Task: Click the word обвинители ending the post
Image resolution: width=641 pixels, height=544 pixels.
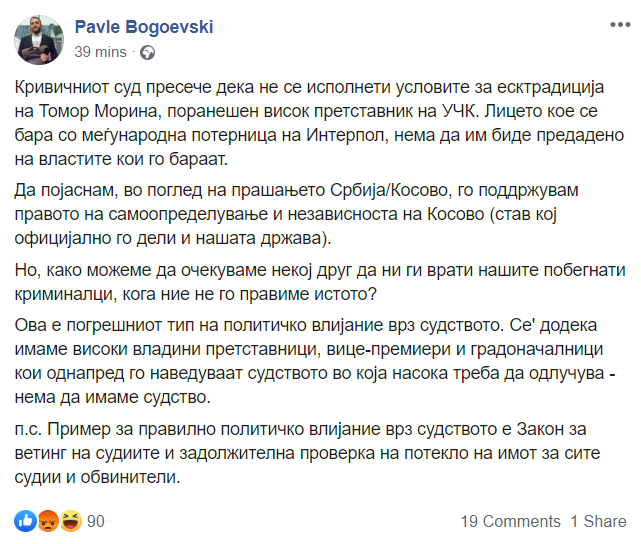Action: [x=130, y=477]
